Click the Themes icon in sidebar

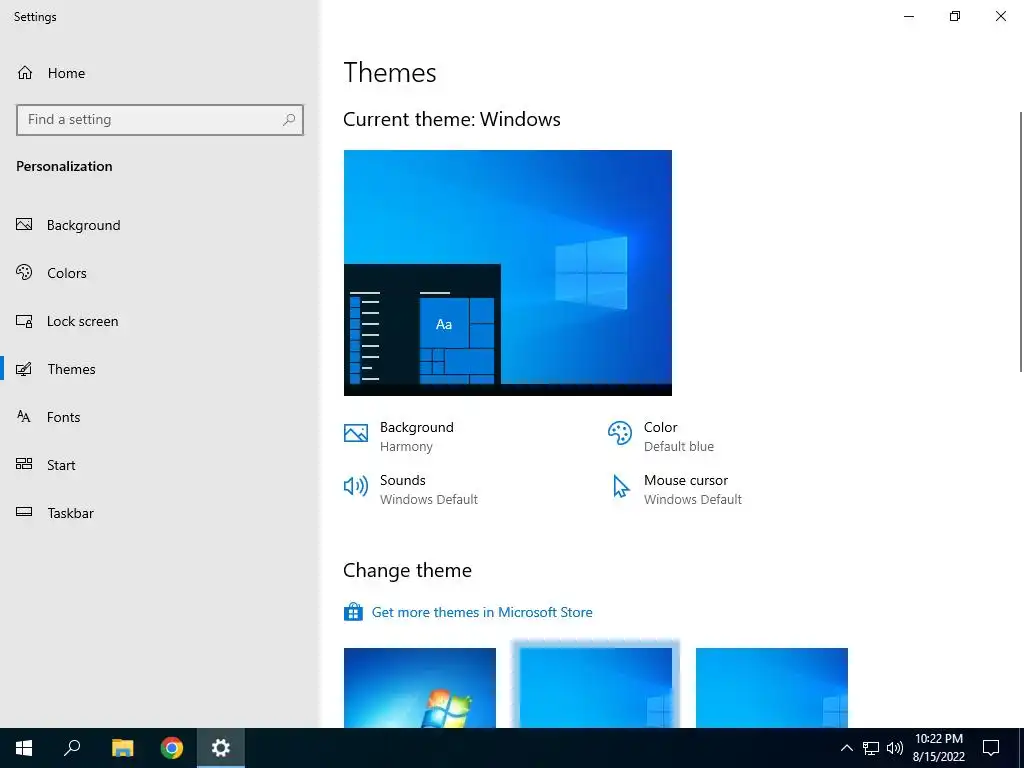(x=24, y=369)
